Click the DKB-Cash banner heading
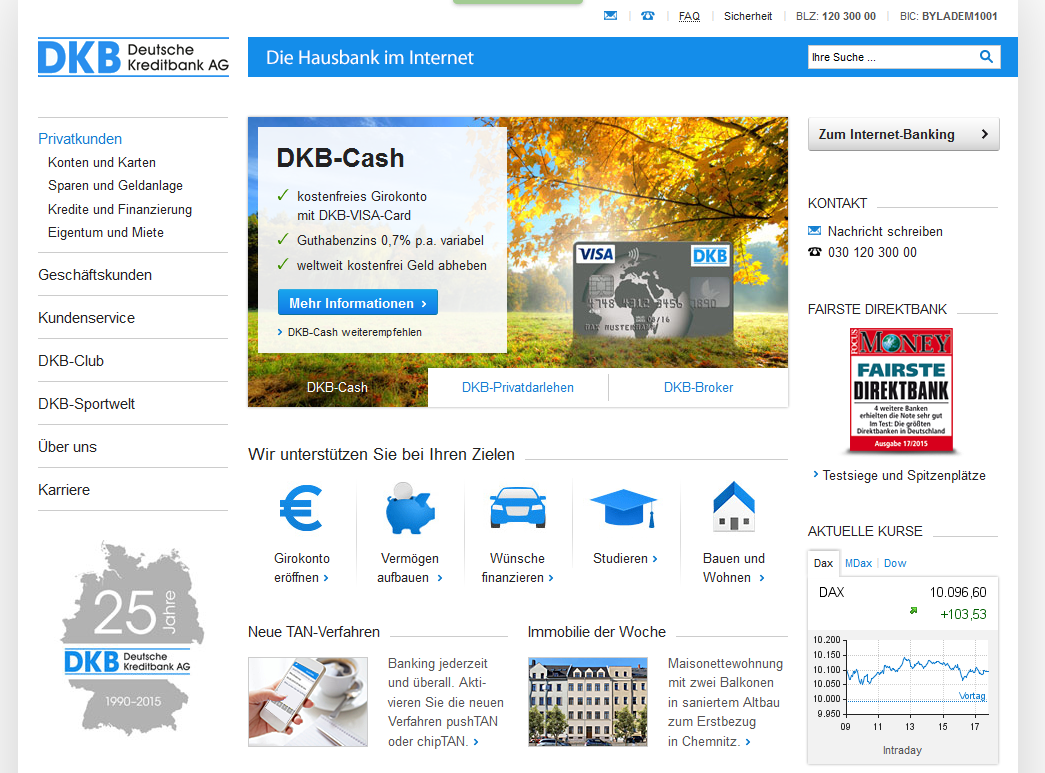1045x773 pixels. click(x=341, y=158)
